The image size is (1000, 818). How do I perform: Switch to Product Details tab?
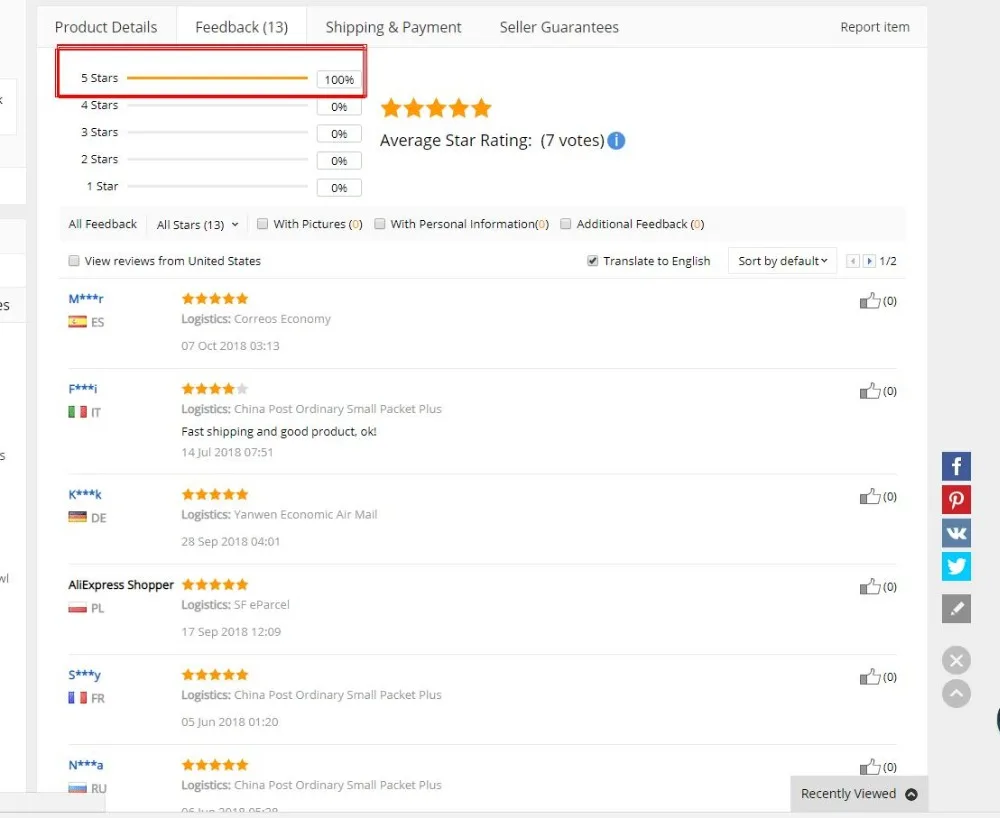click(x=106, y=27)
